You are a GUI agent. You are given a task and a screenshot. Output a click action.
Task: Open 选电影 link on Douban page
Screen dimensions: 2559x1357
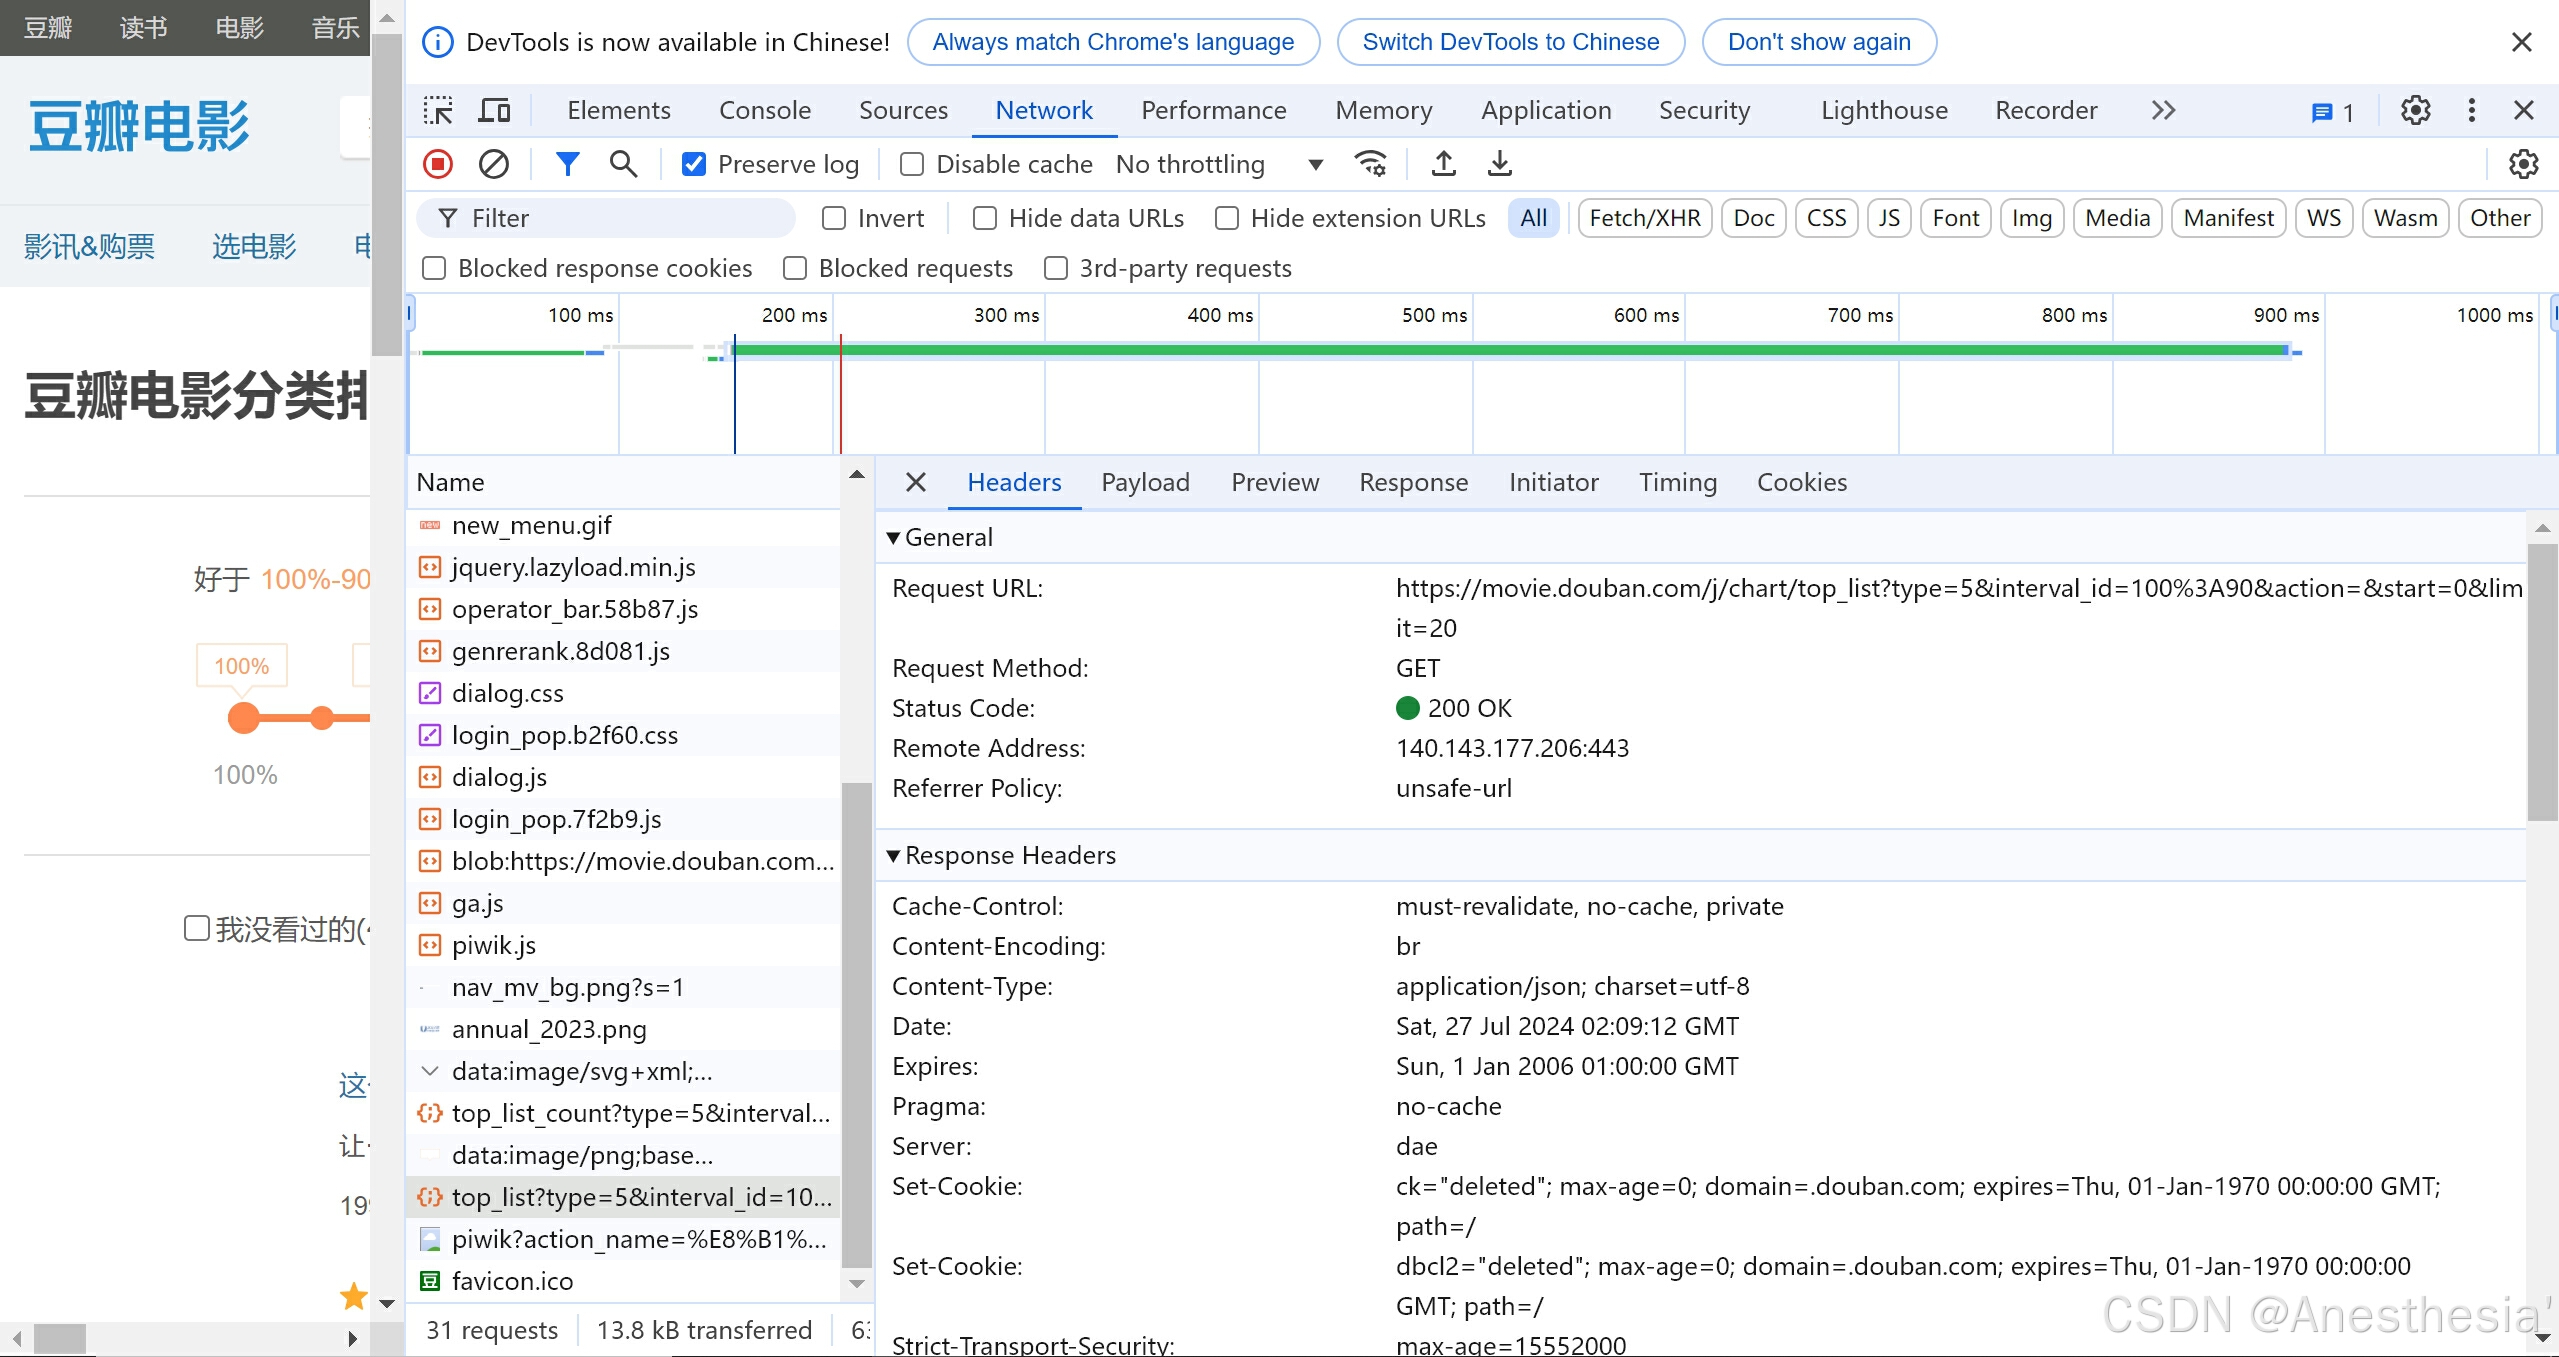point(254,246)
